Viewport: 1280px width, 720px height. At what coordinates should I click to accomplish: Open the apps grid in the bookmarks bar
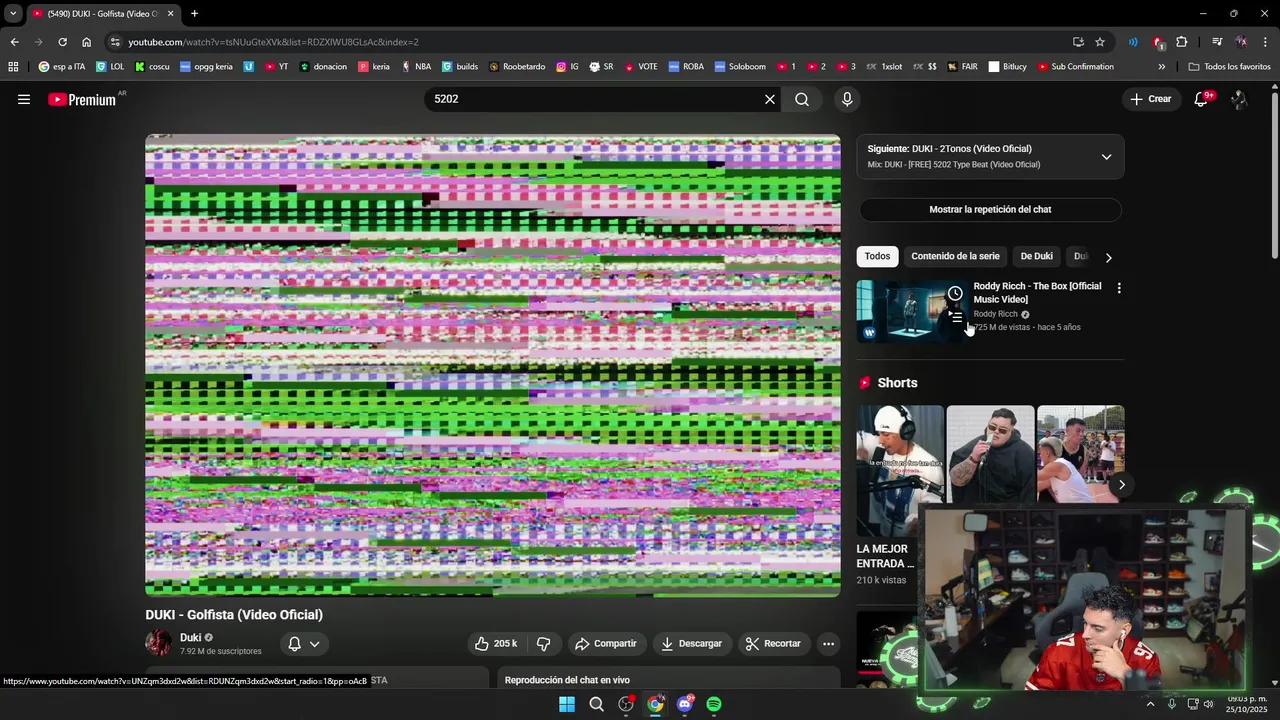click(13, 67)
